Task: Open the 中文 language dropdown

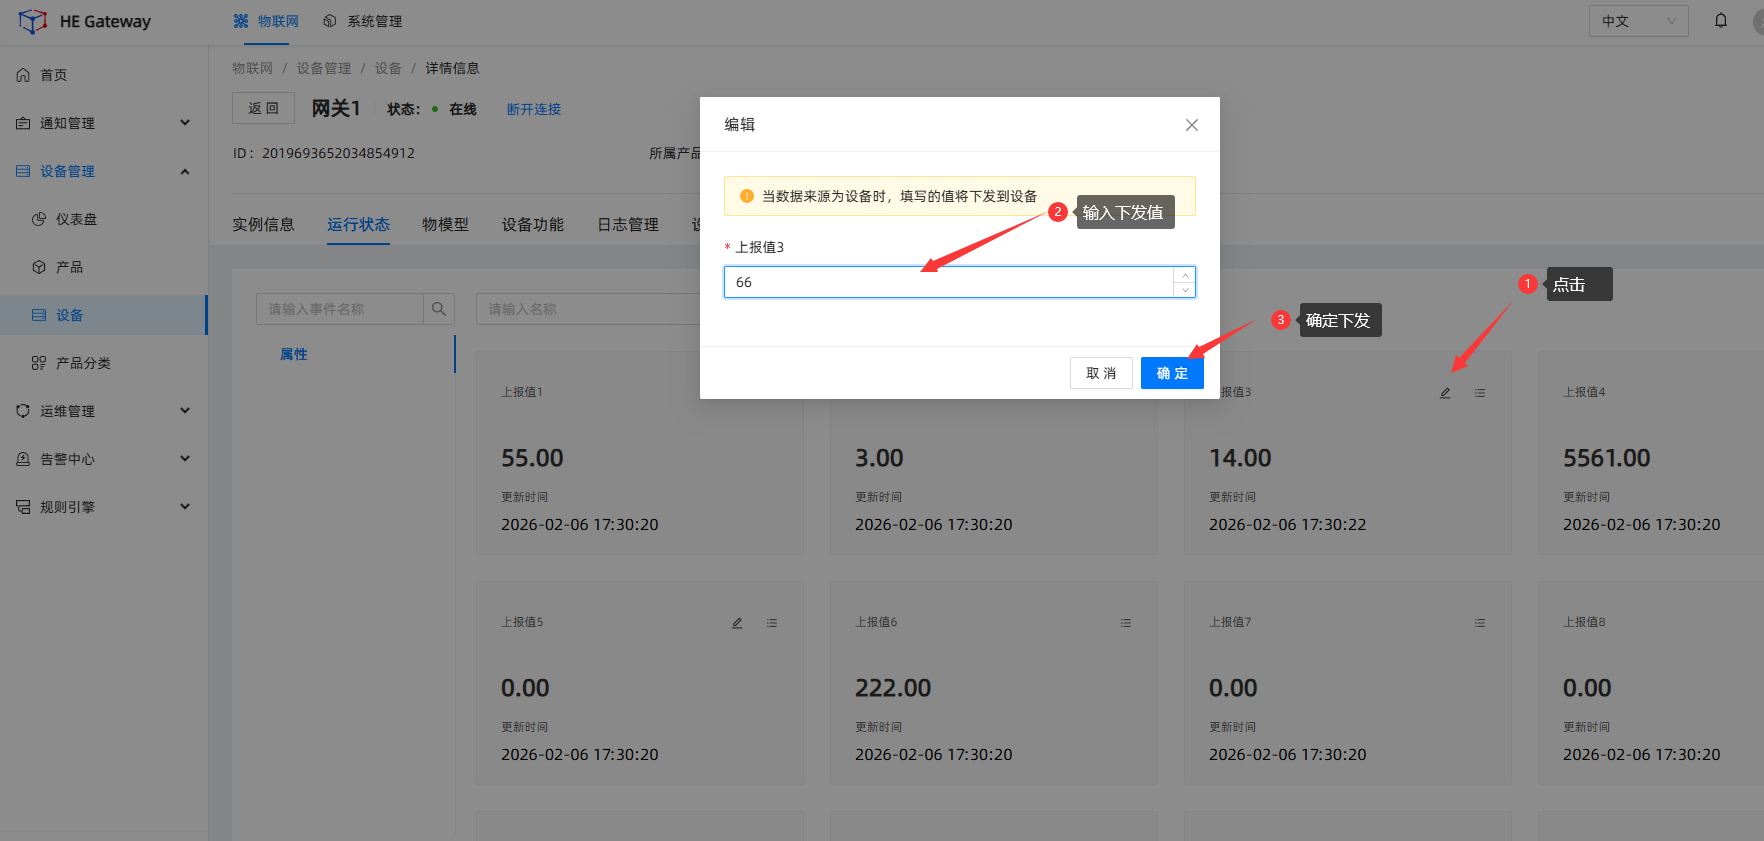Action: pos(1638,21)
